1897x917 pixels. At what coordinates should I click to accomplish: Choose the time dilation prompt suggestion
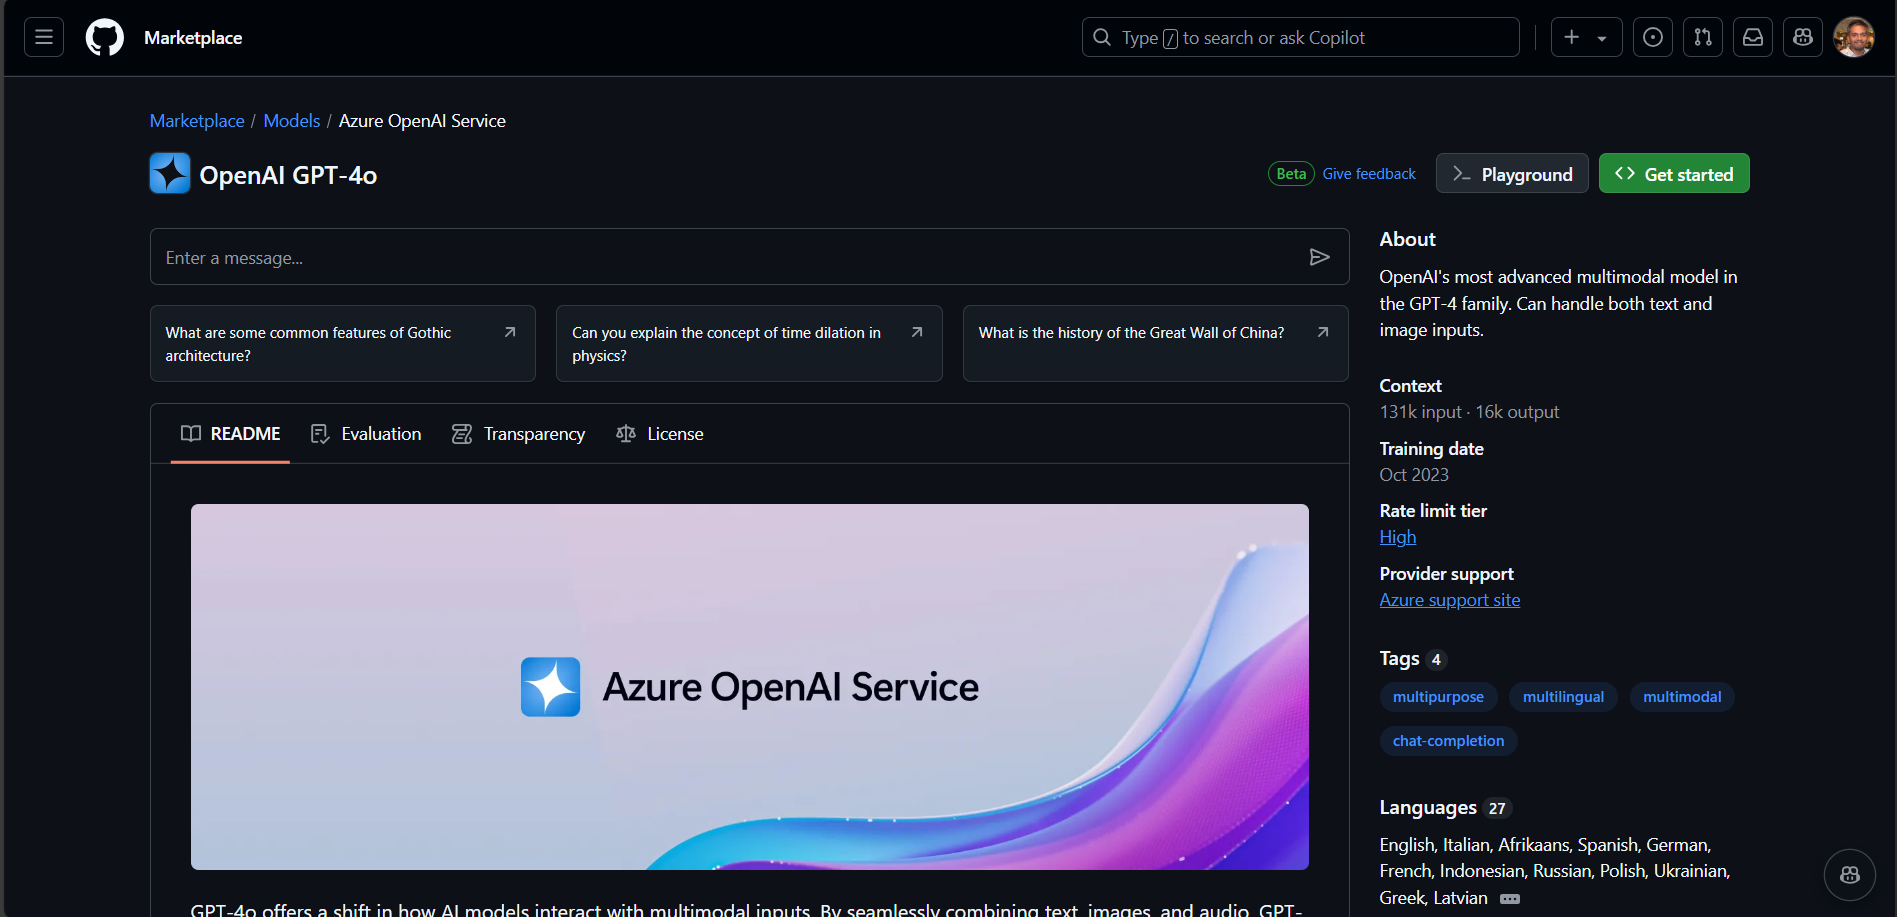749,344
